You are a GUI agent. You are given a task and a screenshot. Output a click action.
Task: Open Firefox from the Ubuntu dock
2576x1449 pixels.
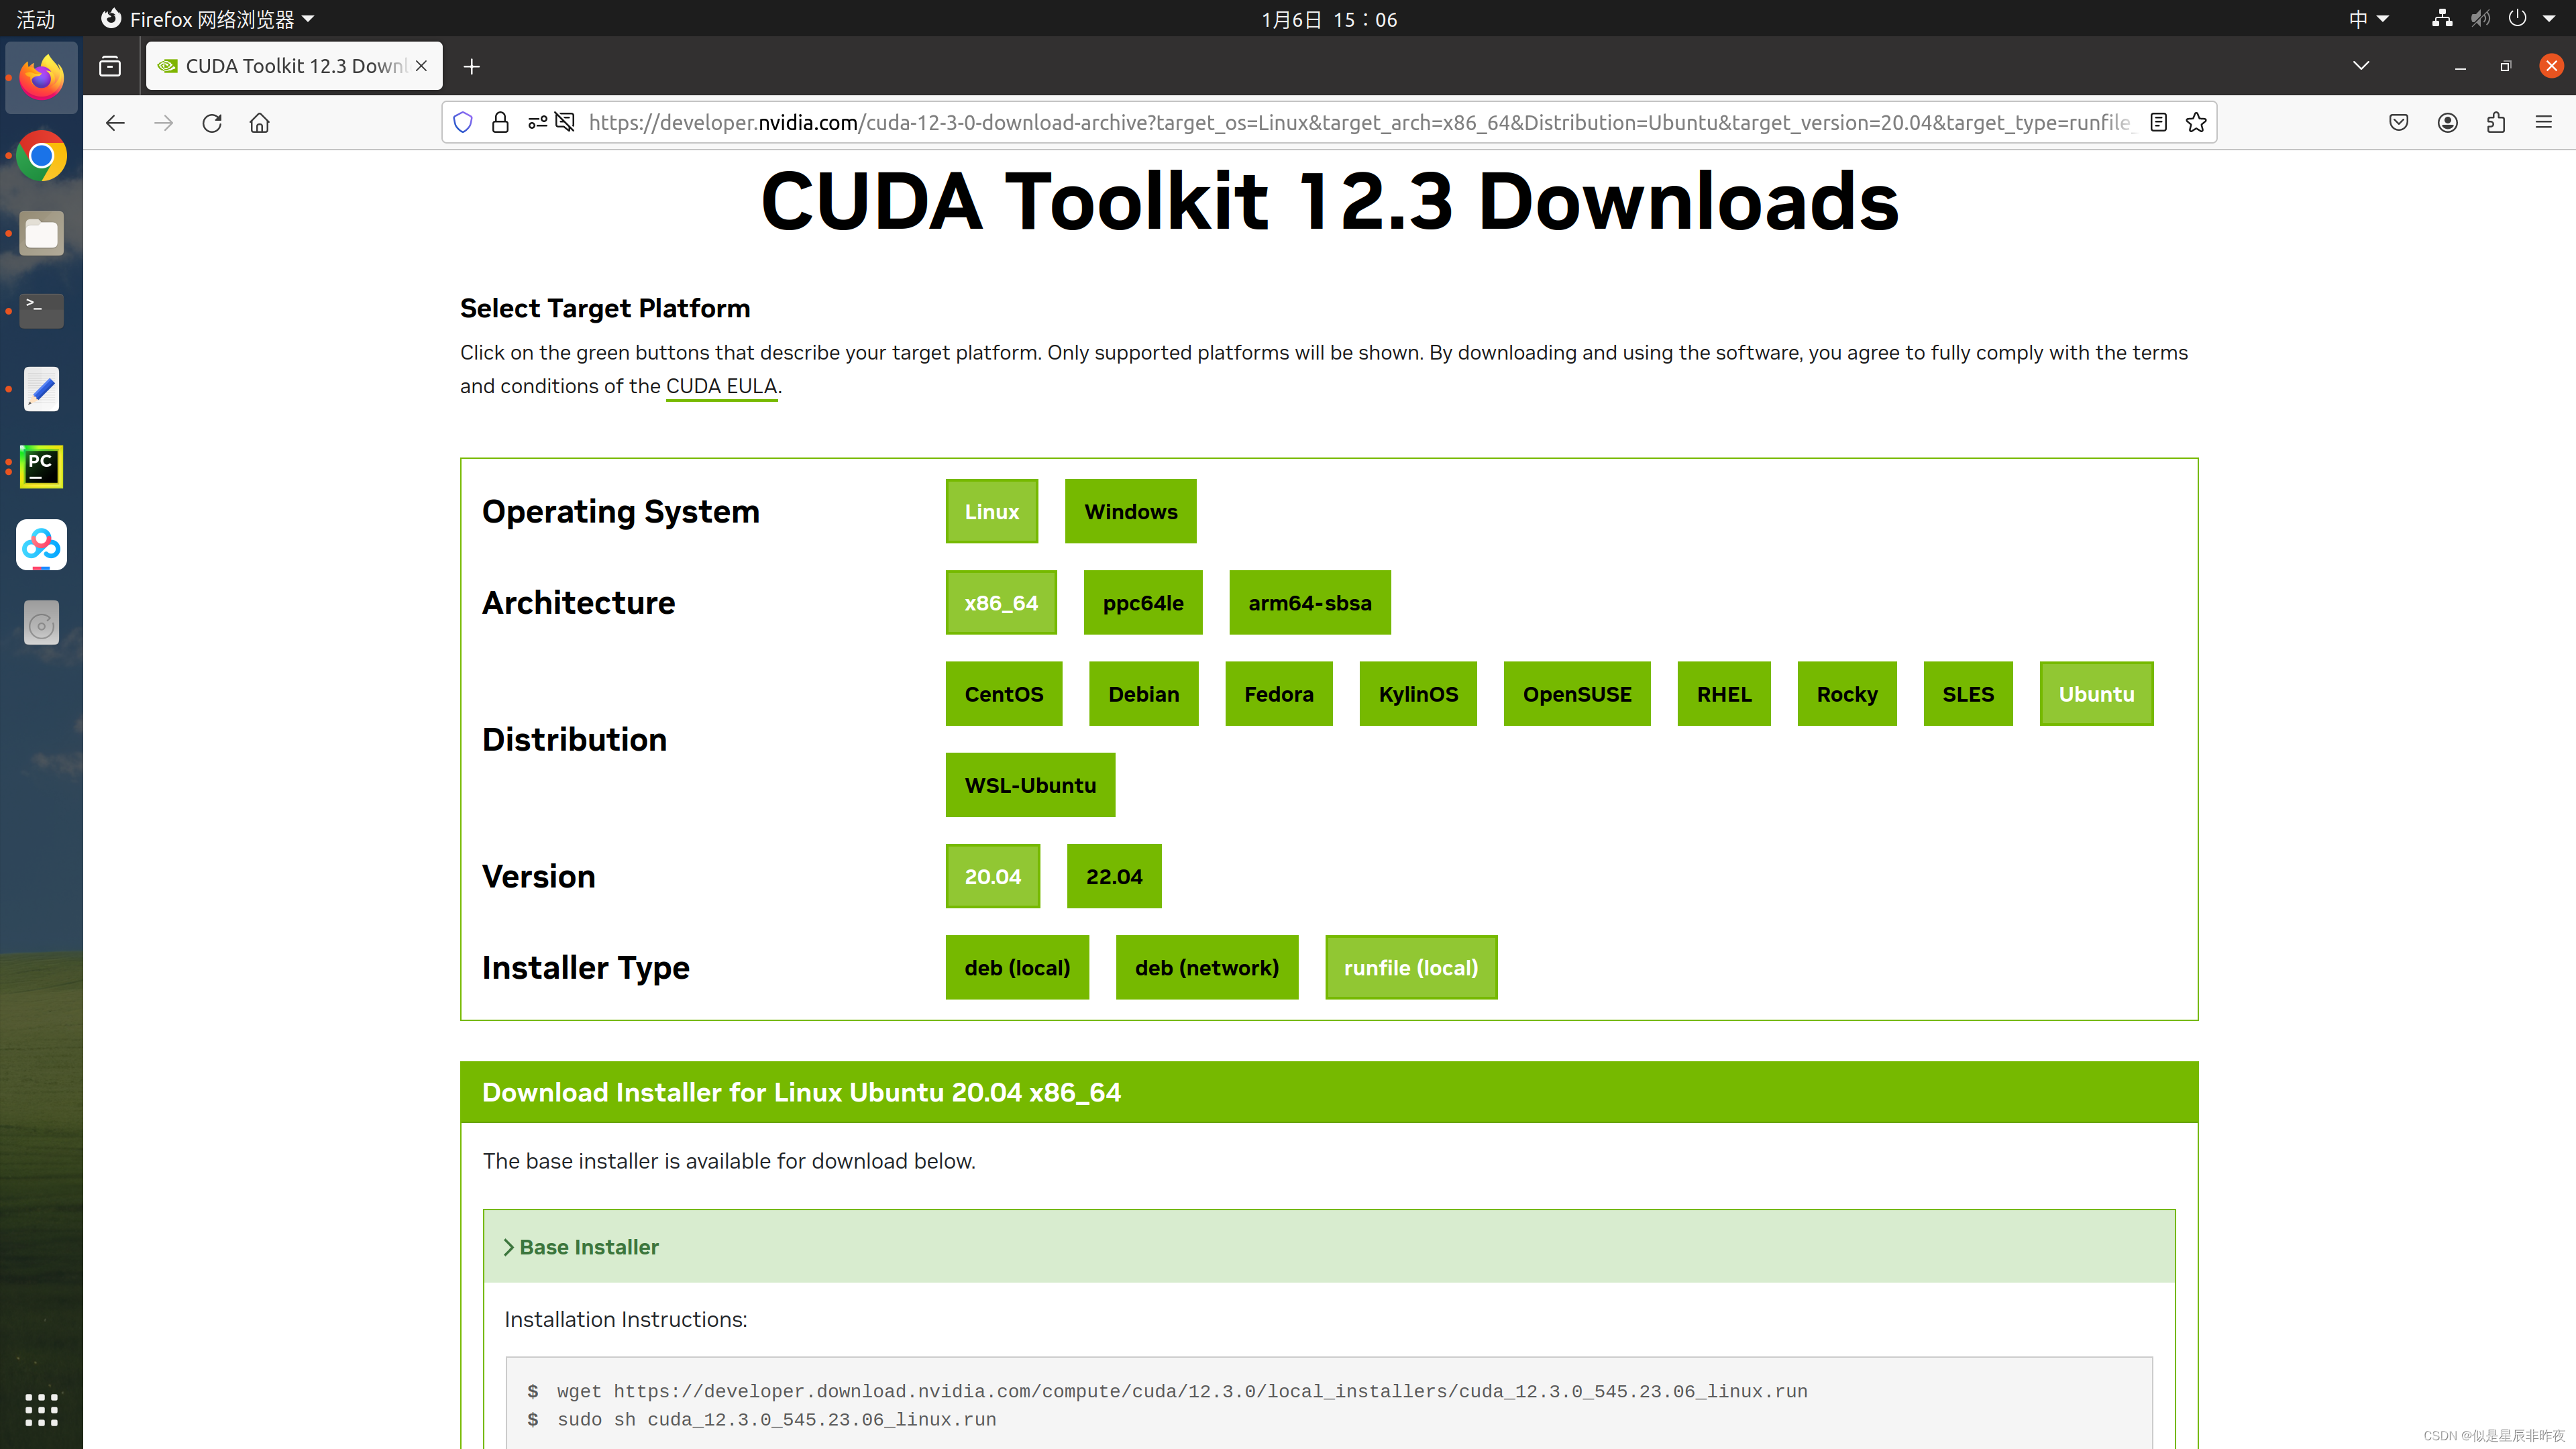(41, 77)
